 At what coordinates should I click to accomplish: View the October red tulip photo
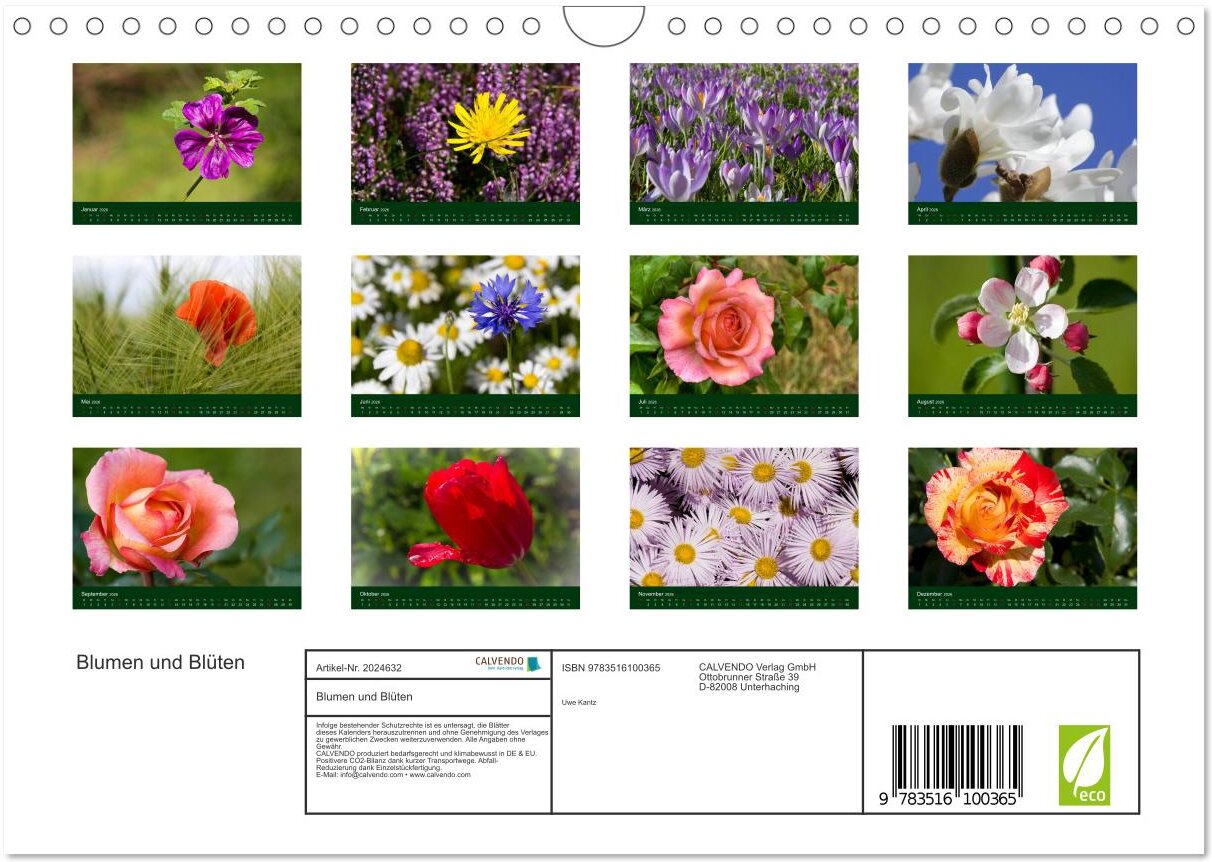pyautogui.click(x=465, y=517)
